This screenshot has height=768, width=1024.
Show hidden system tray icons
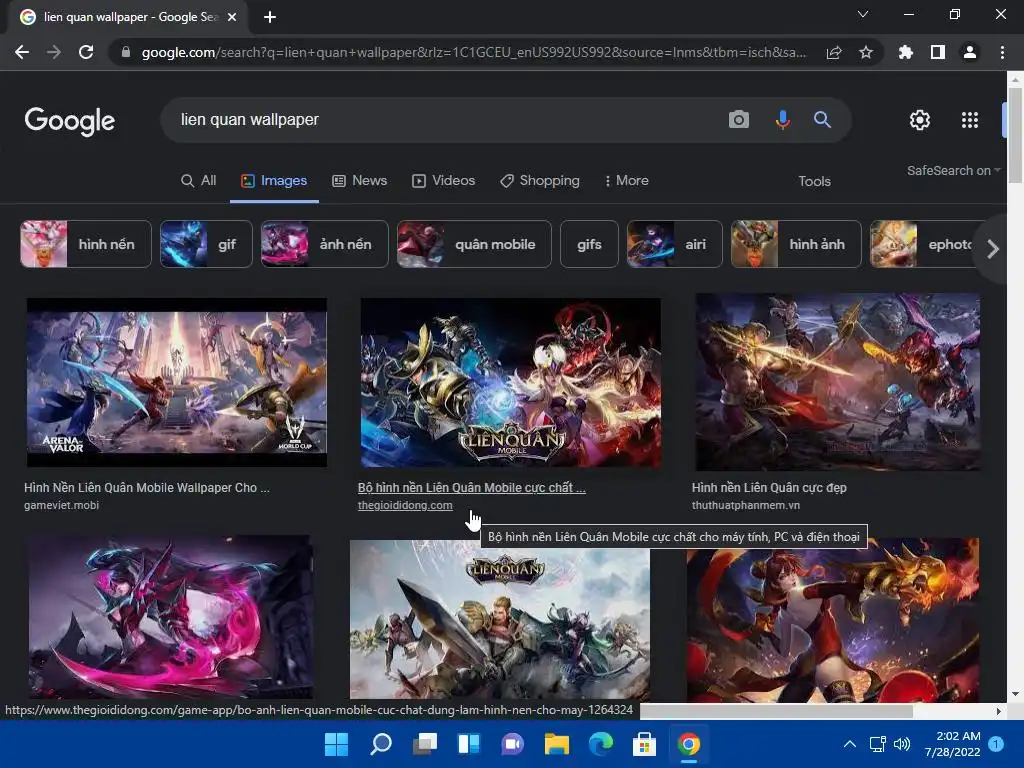(x=850, y=744)
